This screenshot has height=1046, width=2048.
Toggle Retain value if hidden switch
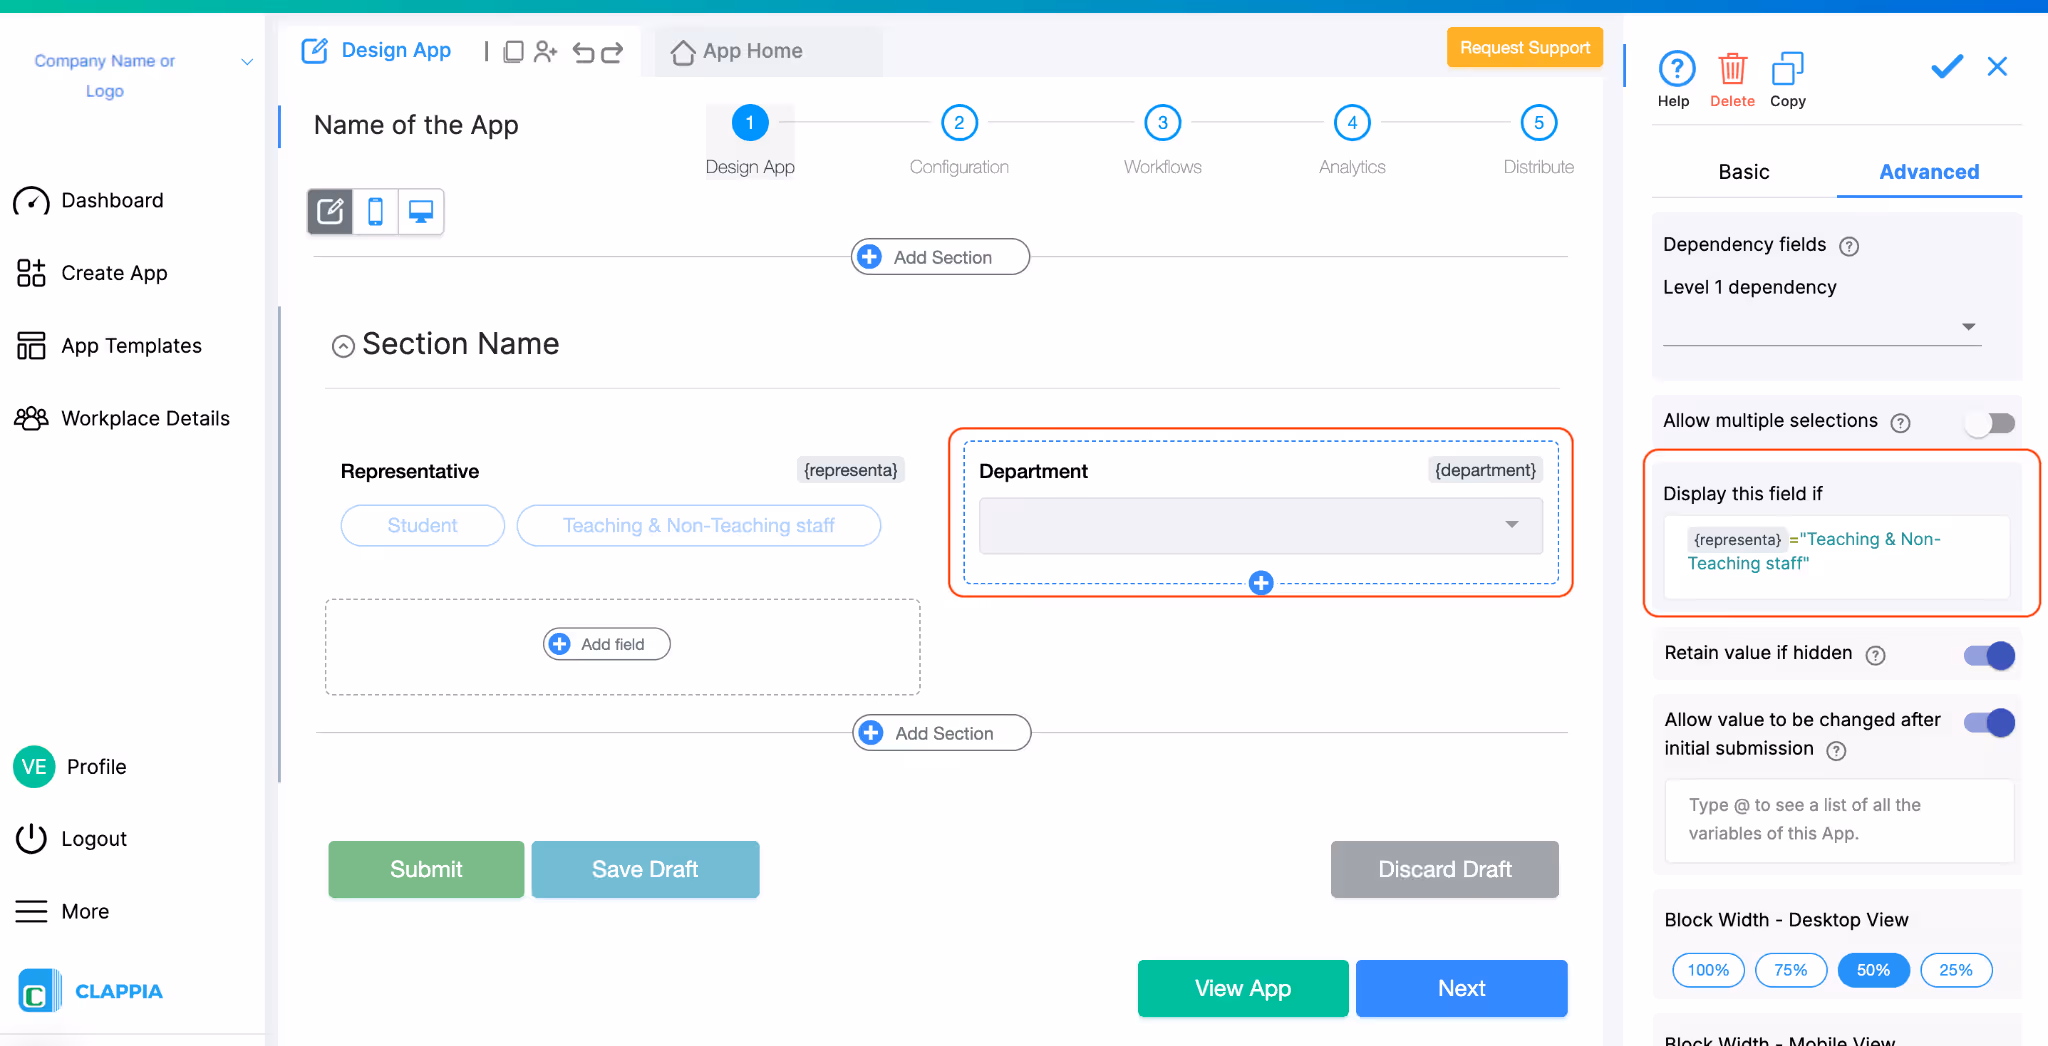[x=1989, y=655]
